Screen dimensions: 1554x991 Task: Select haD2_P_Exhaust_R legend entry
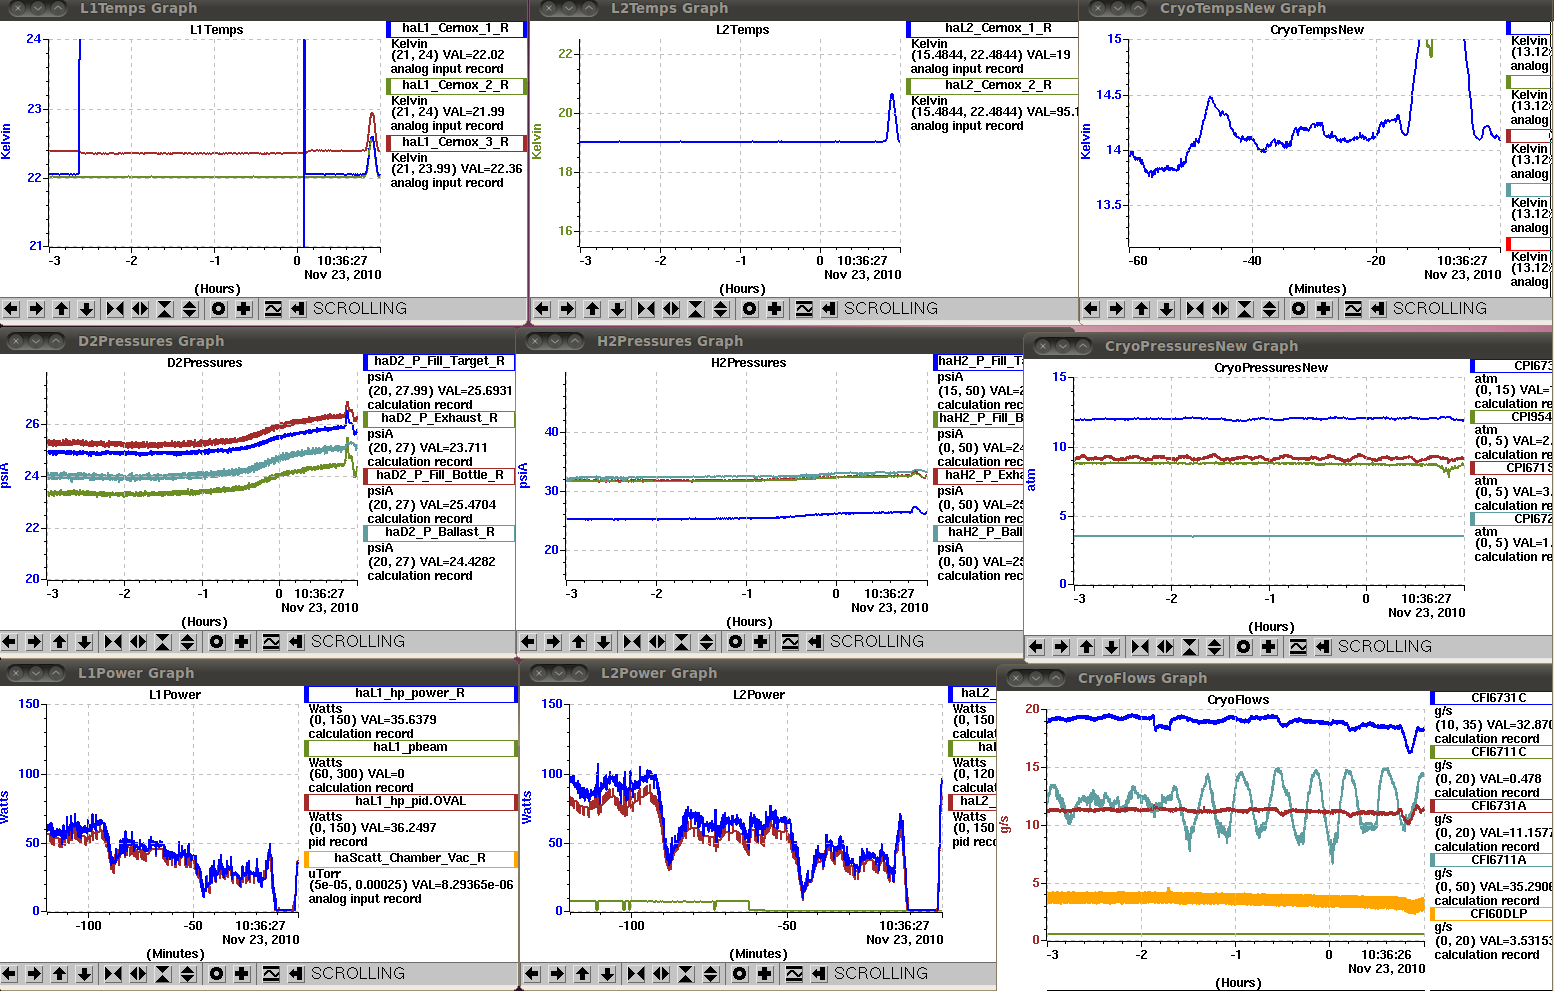click(439, 419)
